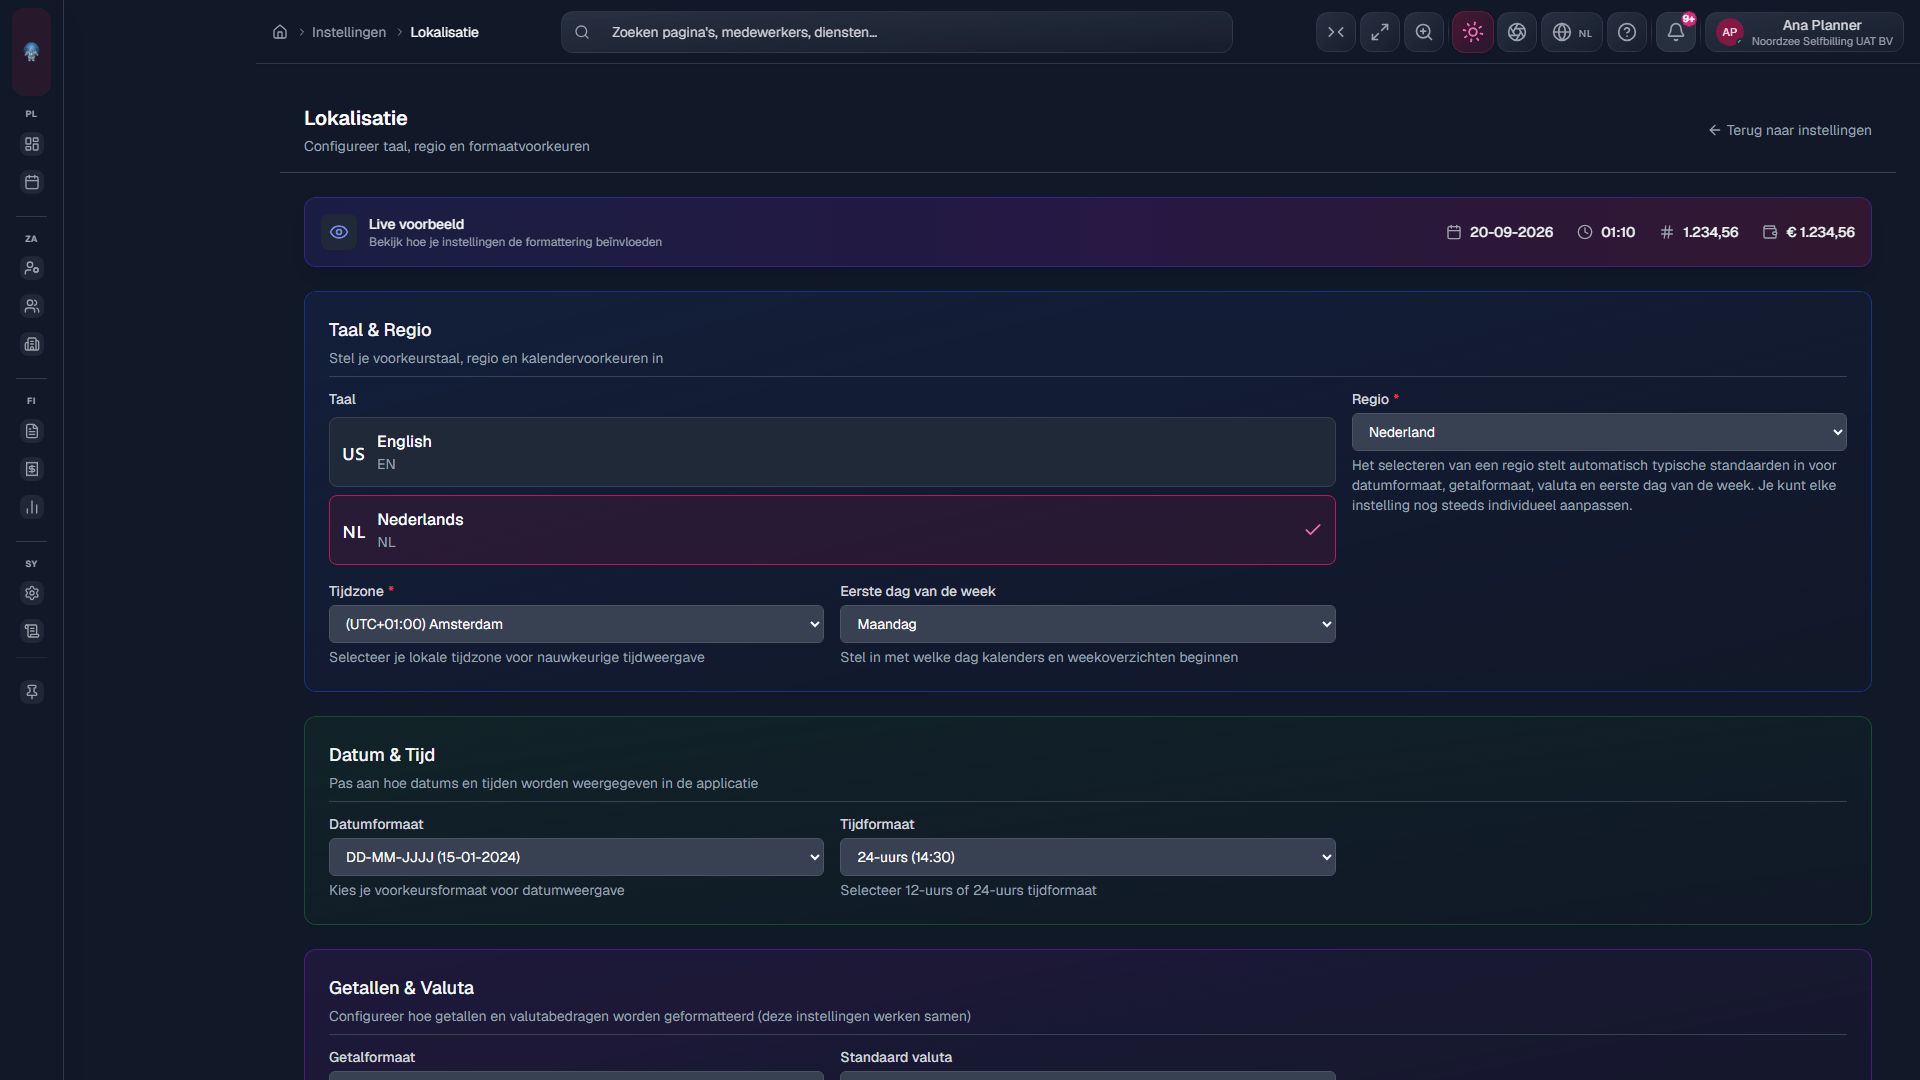Click the Datum & Tijd section heading
The width and height of the screenshot is (1920, 1080).
point(382,755)
